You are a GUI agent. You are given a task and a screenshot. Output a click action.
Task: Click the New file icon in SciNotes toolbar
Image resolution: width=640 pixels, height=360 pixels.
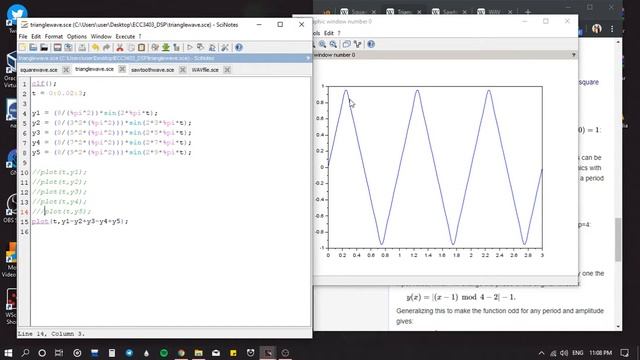pos(22,47)
